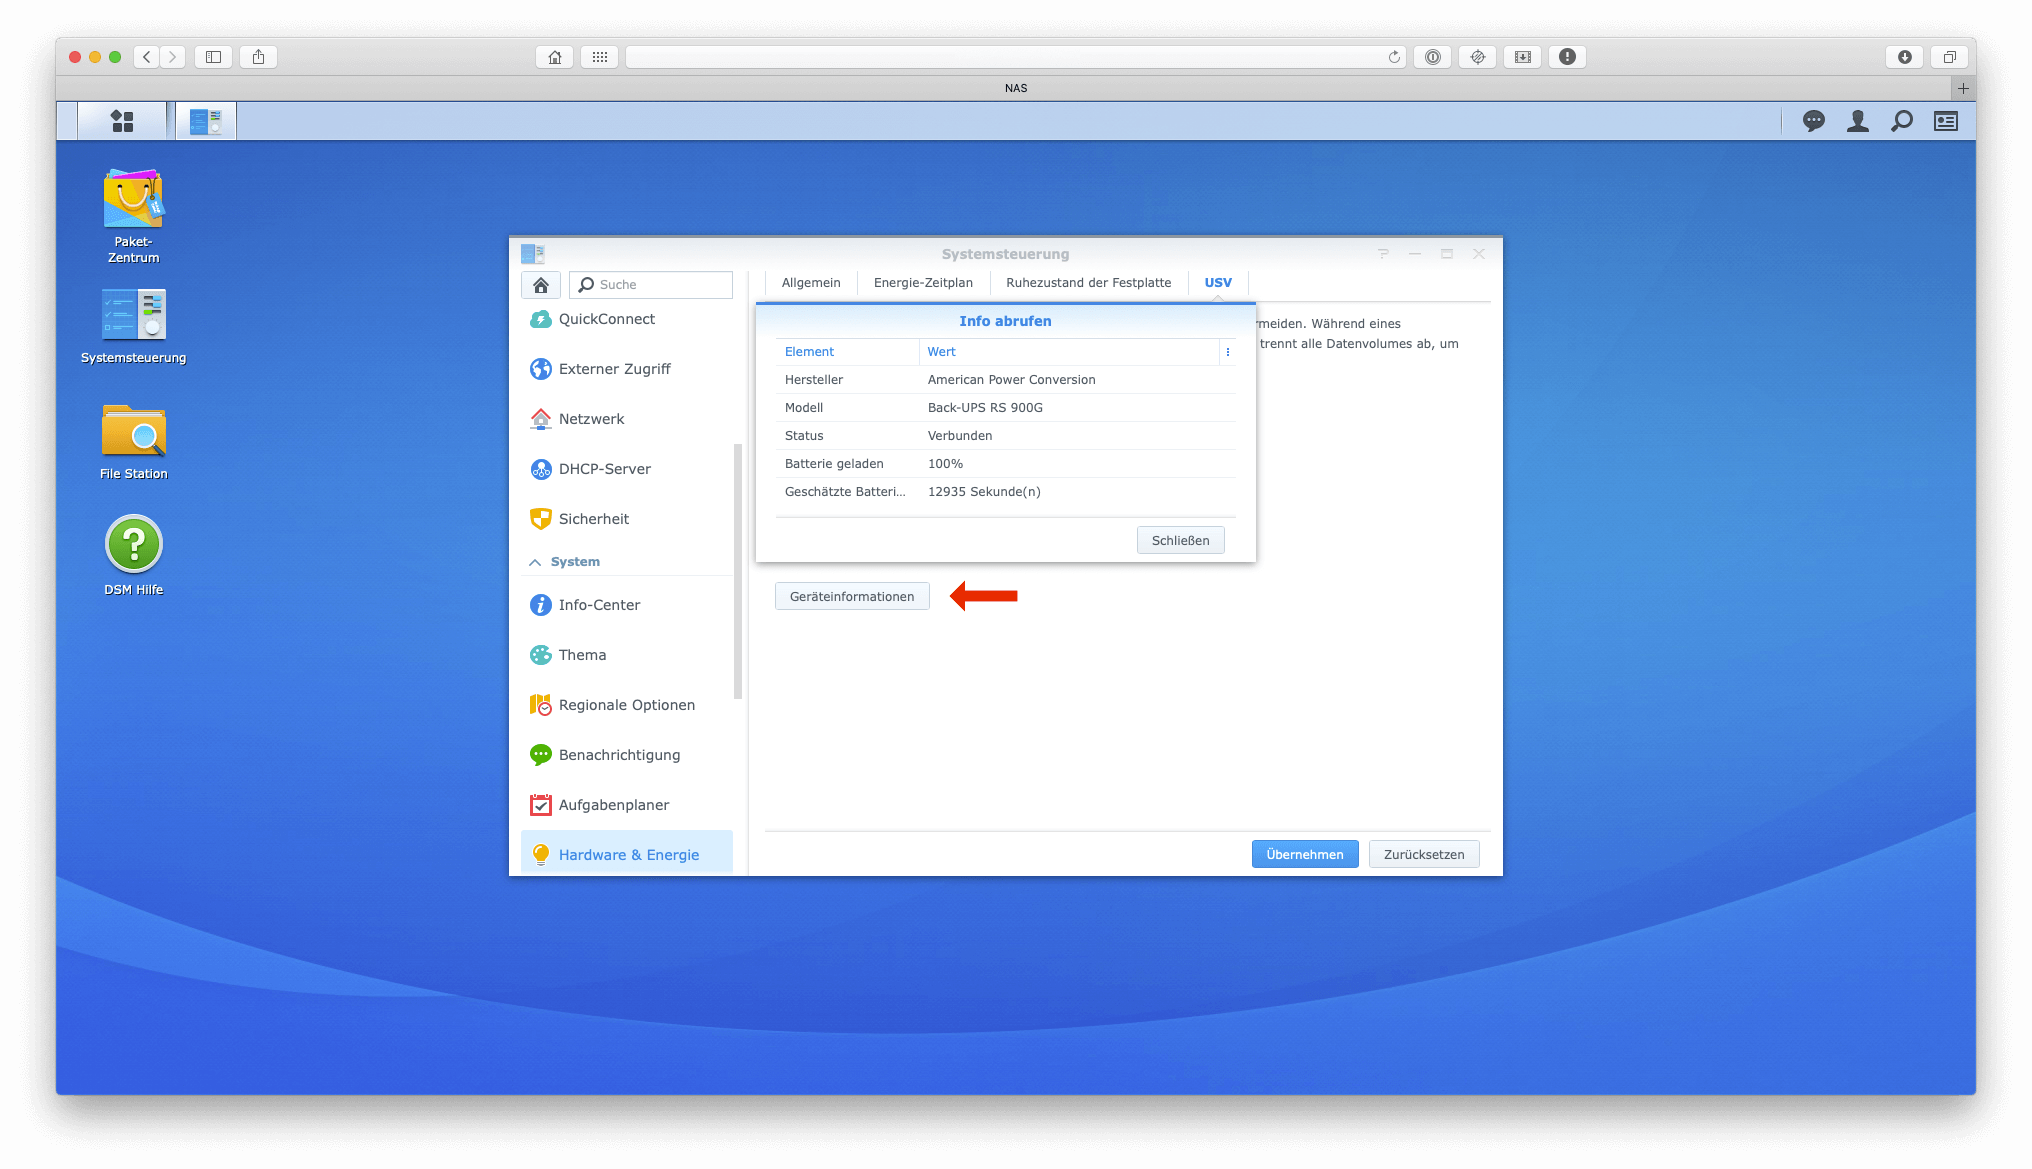Select the Hersteller row
Screen dimensions: 2032x1169
1005,380
